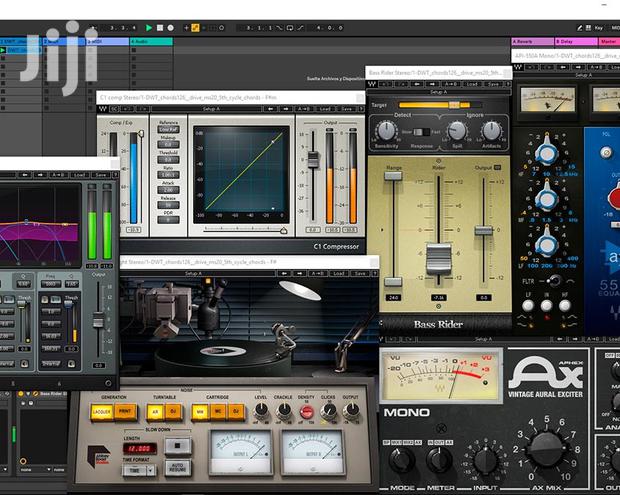The height and width of the screenshot is (495, 620).
Task: Select the AR turntable button
Action: coord(155,412)
